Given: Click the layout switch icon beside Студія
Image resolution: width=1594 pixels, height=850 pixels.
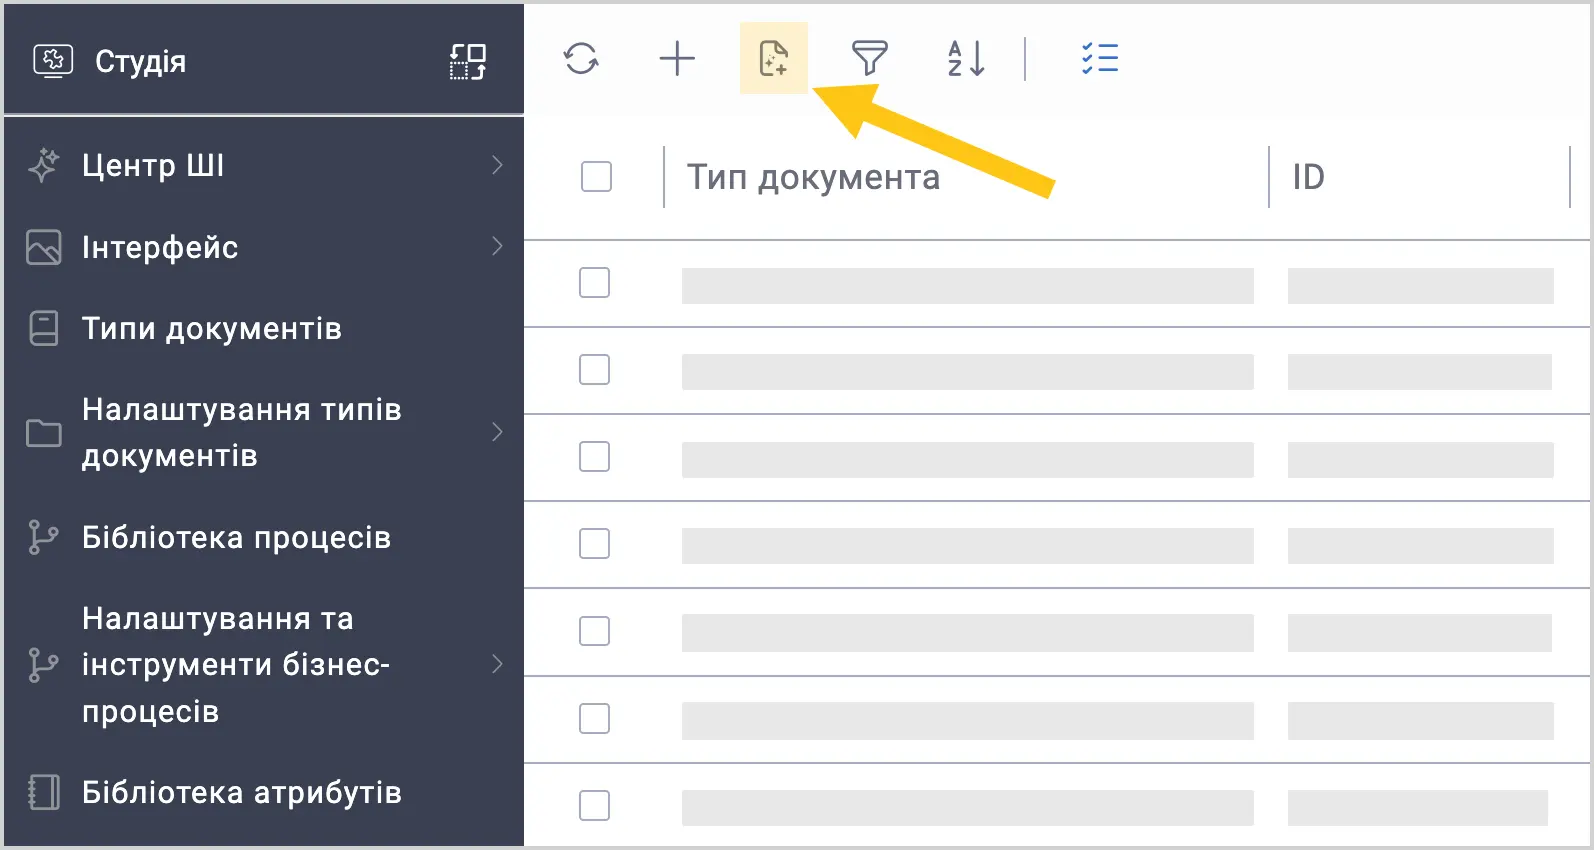Looking at the screenshot, I should click(467, 61).
